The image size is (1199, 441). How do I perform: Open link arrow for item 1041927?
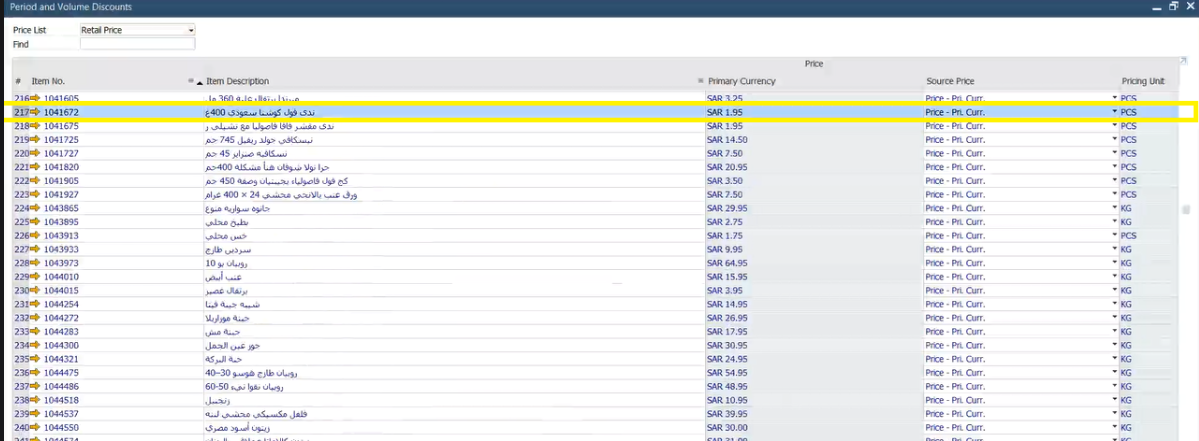(x=34, y=195)
